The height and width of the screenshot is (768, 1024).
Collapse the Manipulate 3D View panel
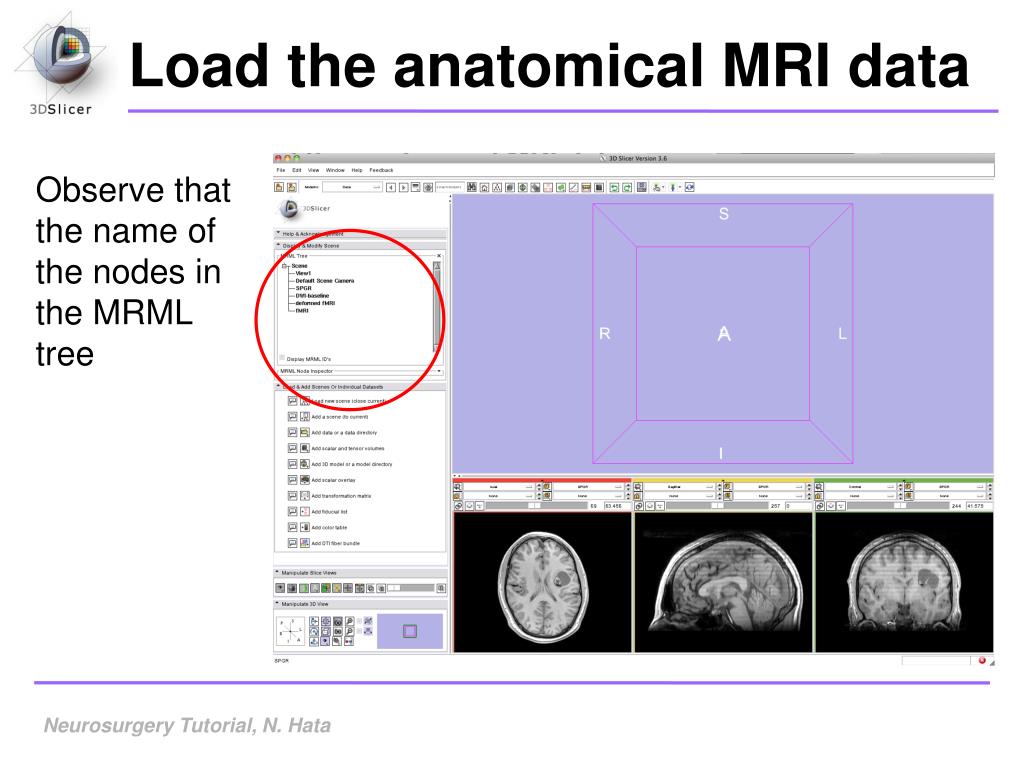360,604
